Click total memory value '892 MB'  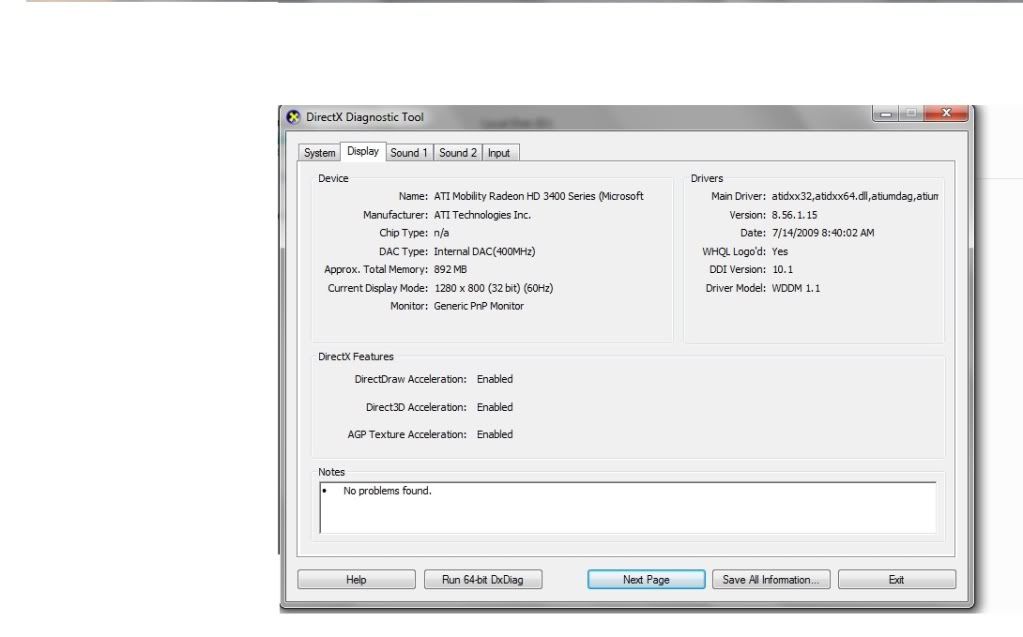click(x=450, y=270)
